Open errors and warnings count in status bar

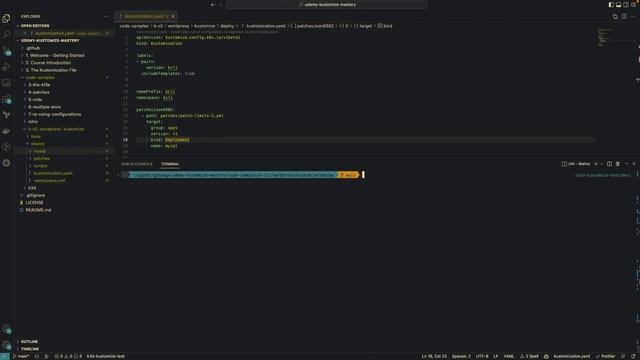(68, 356)
